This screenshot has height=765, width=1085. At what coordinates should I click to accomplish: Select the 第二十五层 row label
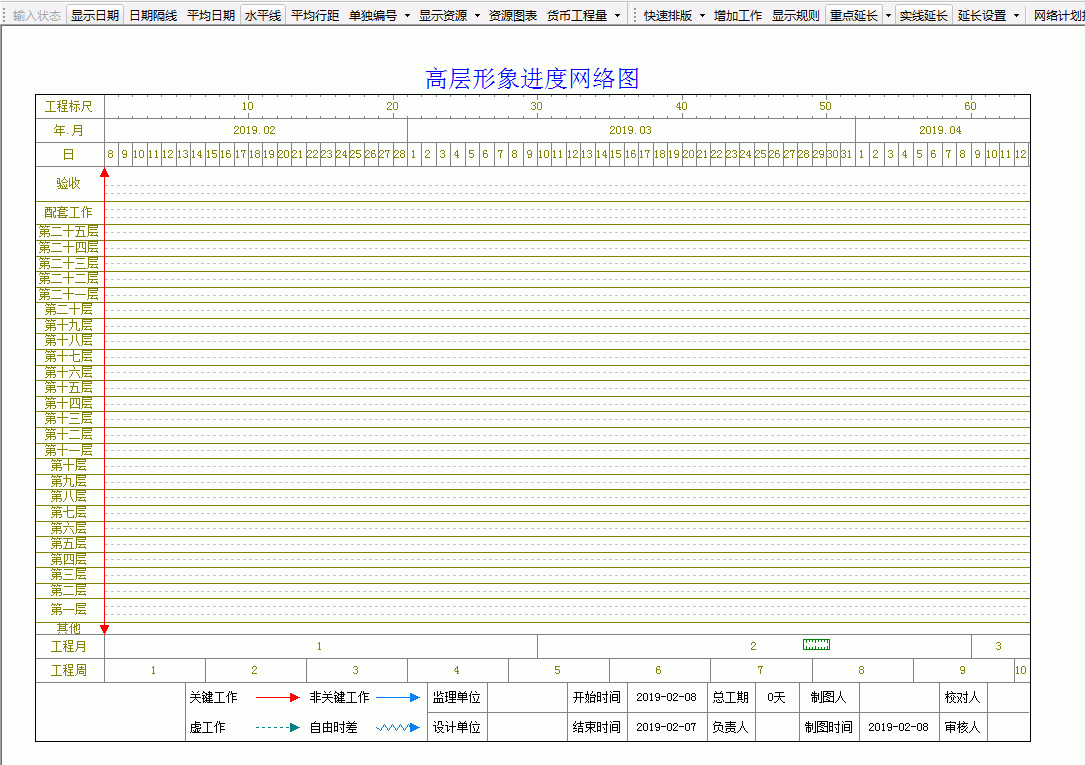click(x=69, y=232)
